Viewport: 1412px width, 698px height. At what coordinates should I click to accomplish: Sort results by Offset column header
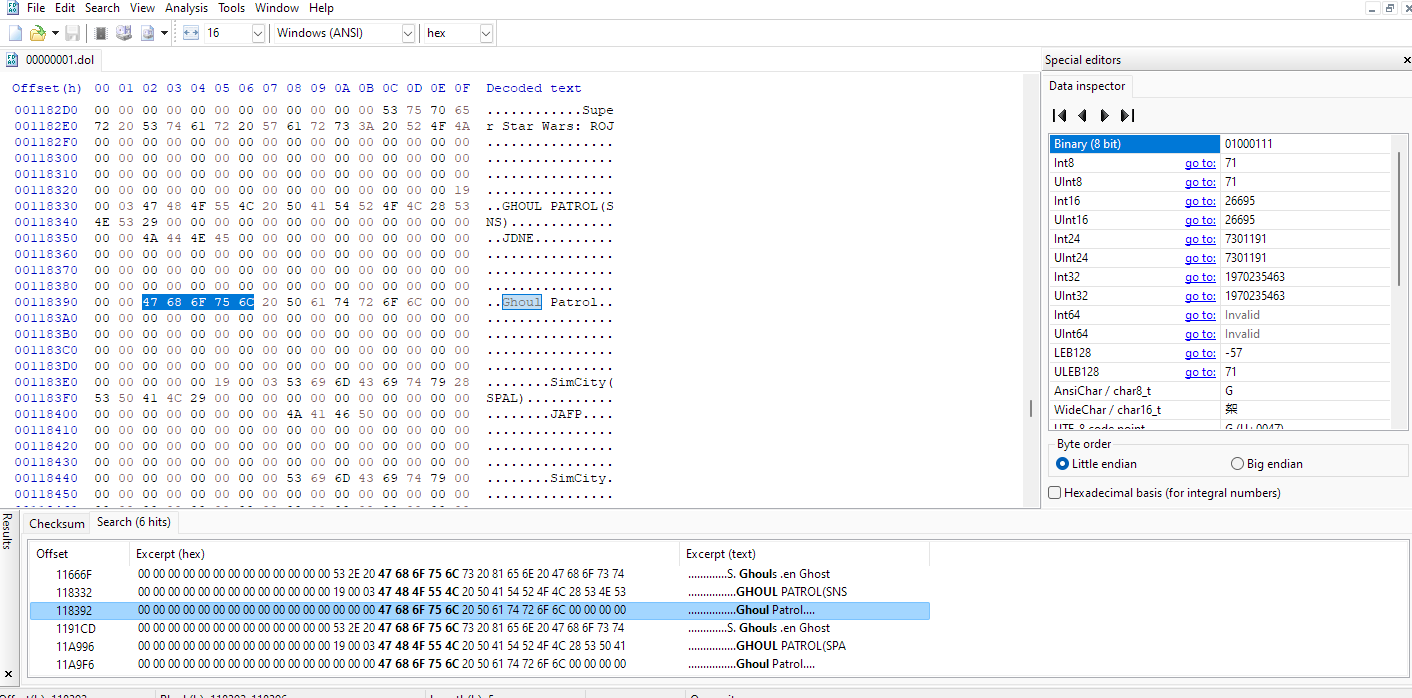point(80,553)
